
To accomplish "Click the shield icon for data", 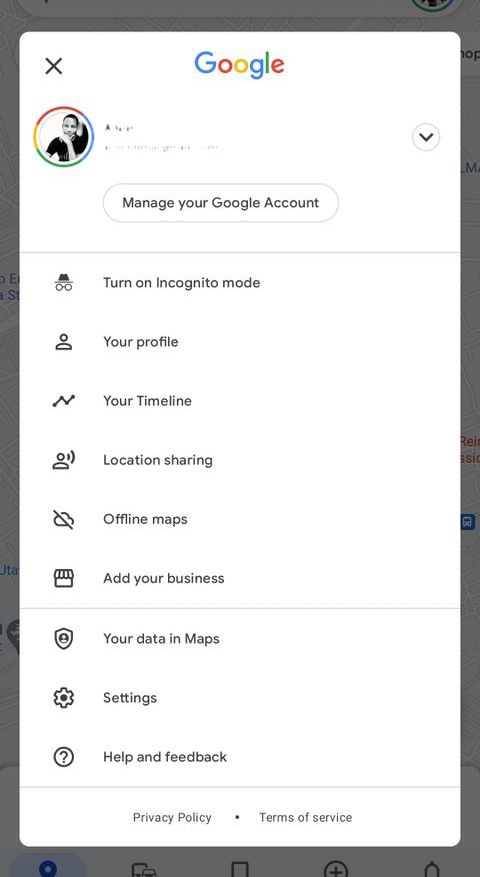I will [x=64, y=639].
